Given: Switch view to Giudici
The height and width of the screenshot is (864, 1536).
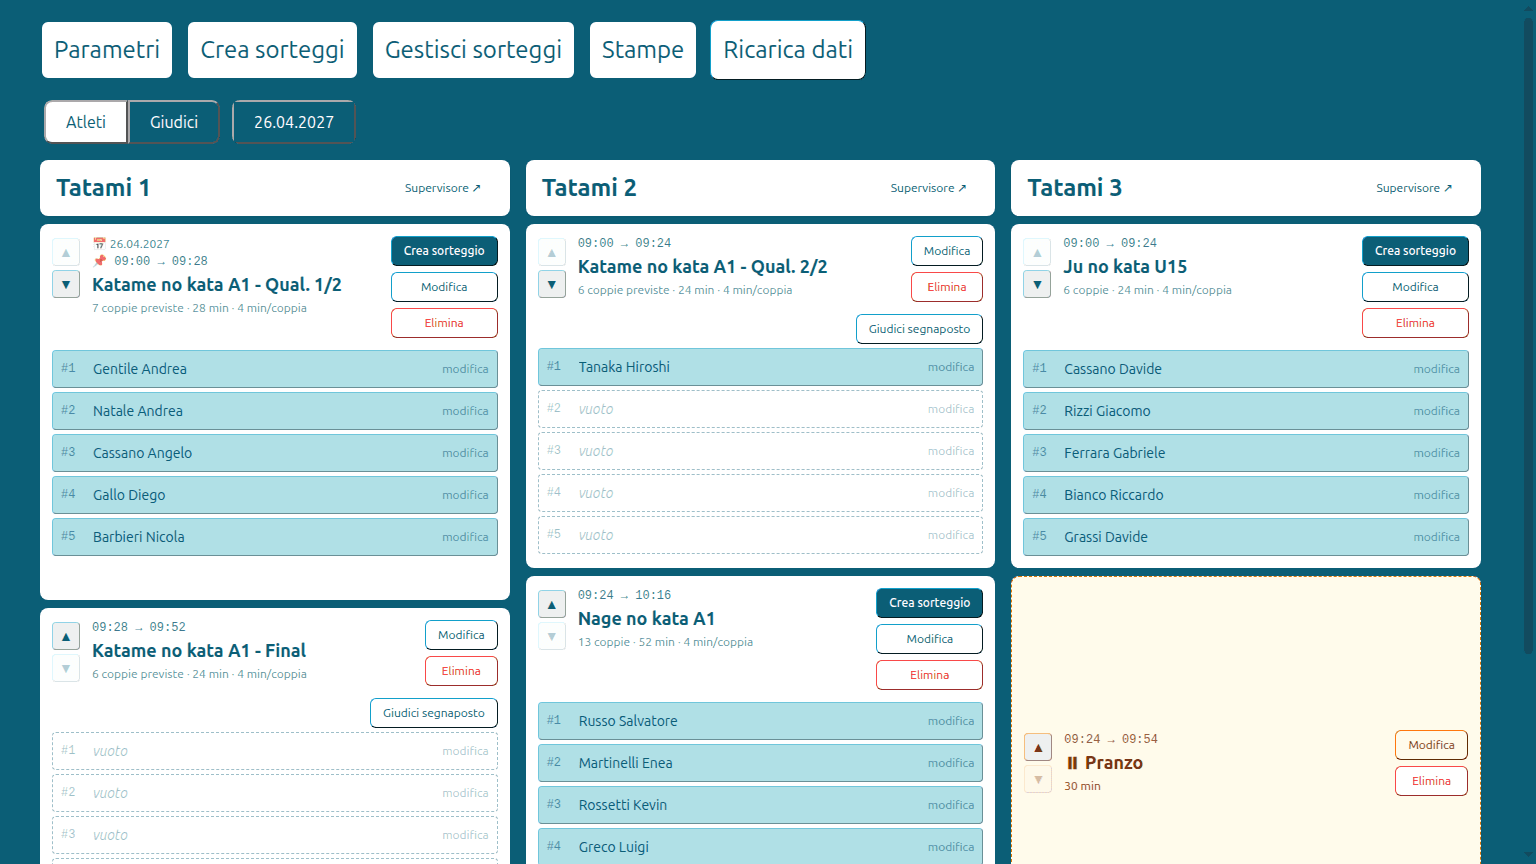Looking at the screenshot, I should pos(174,122).
